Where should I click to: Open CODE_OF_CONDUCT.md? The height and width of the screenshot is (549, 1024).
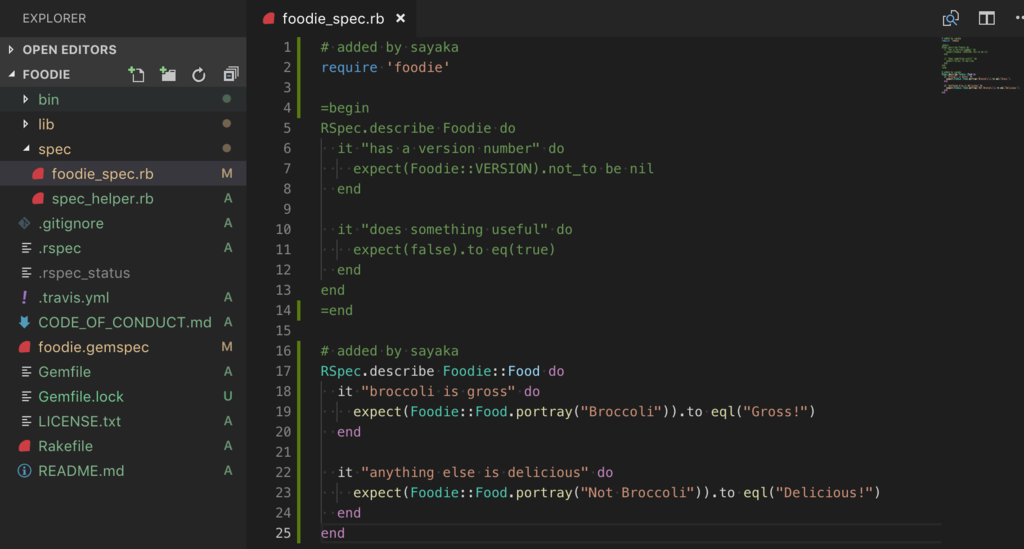tap(123, 322)
